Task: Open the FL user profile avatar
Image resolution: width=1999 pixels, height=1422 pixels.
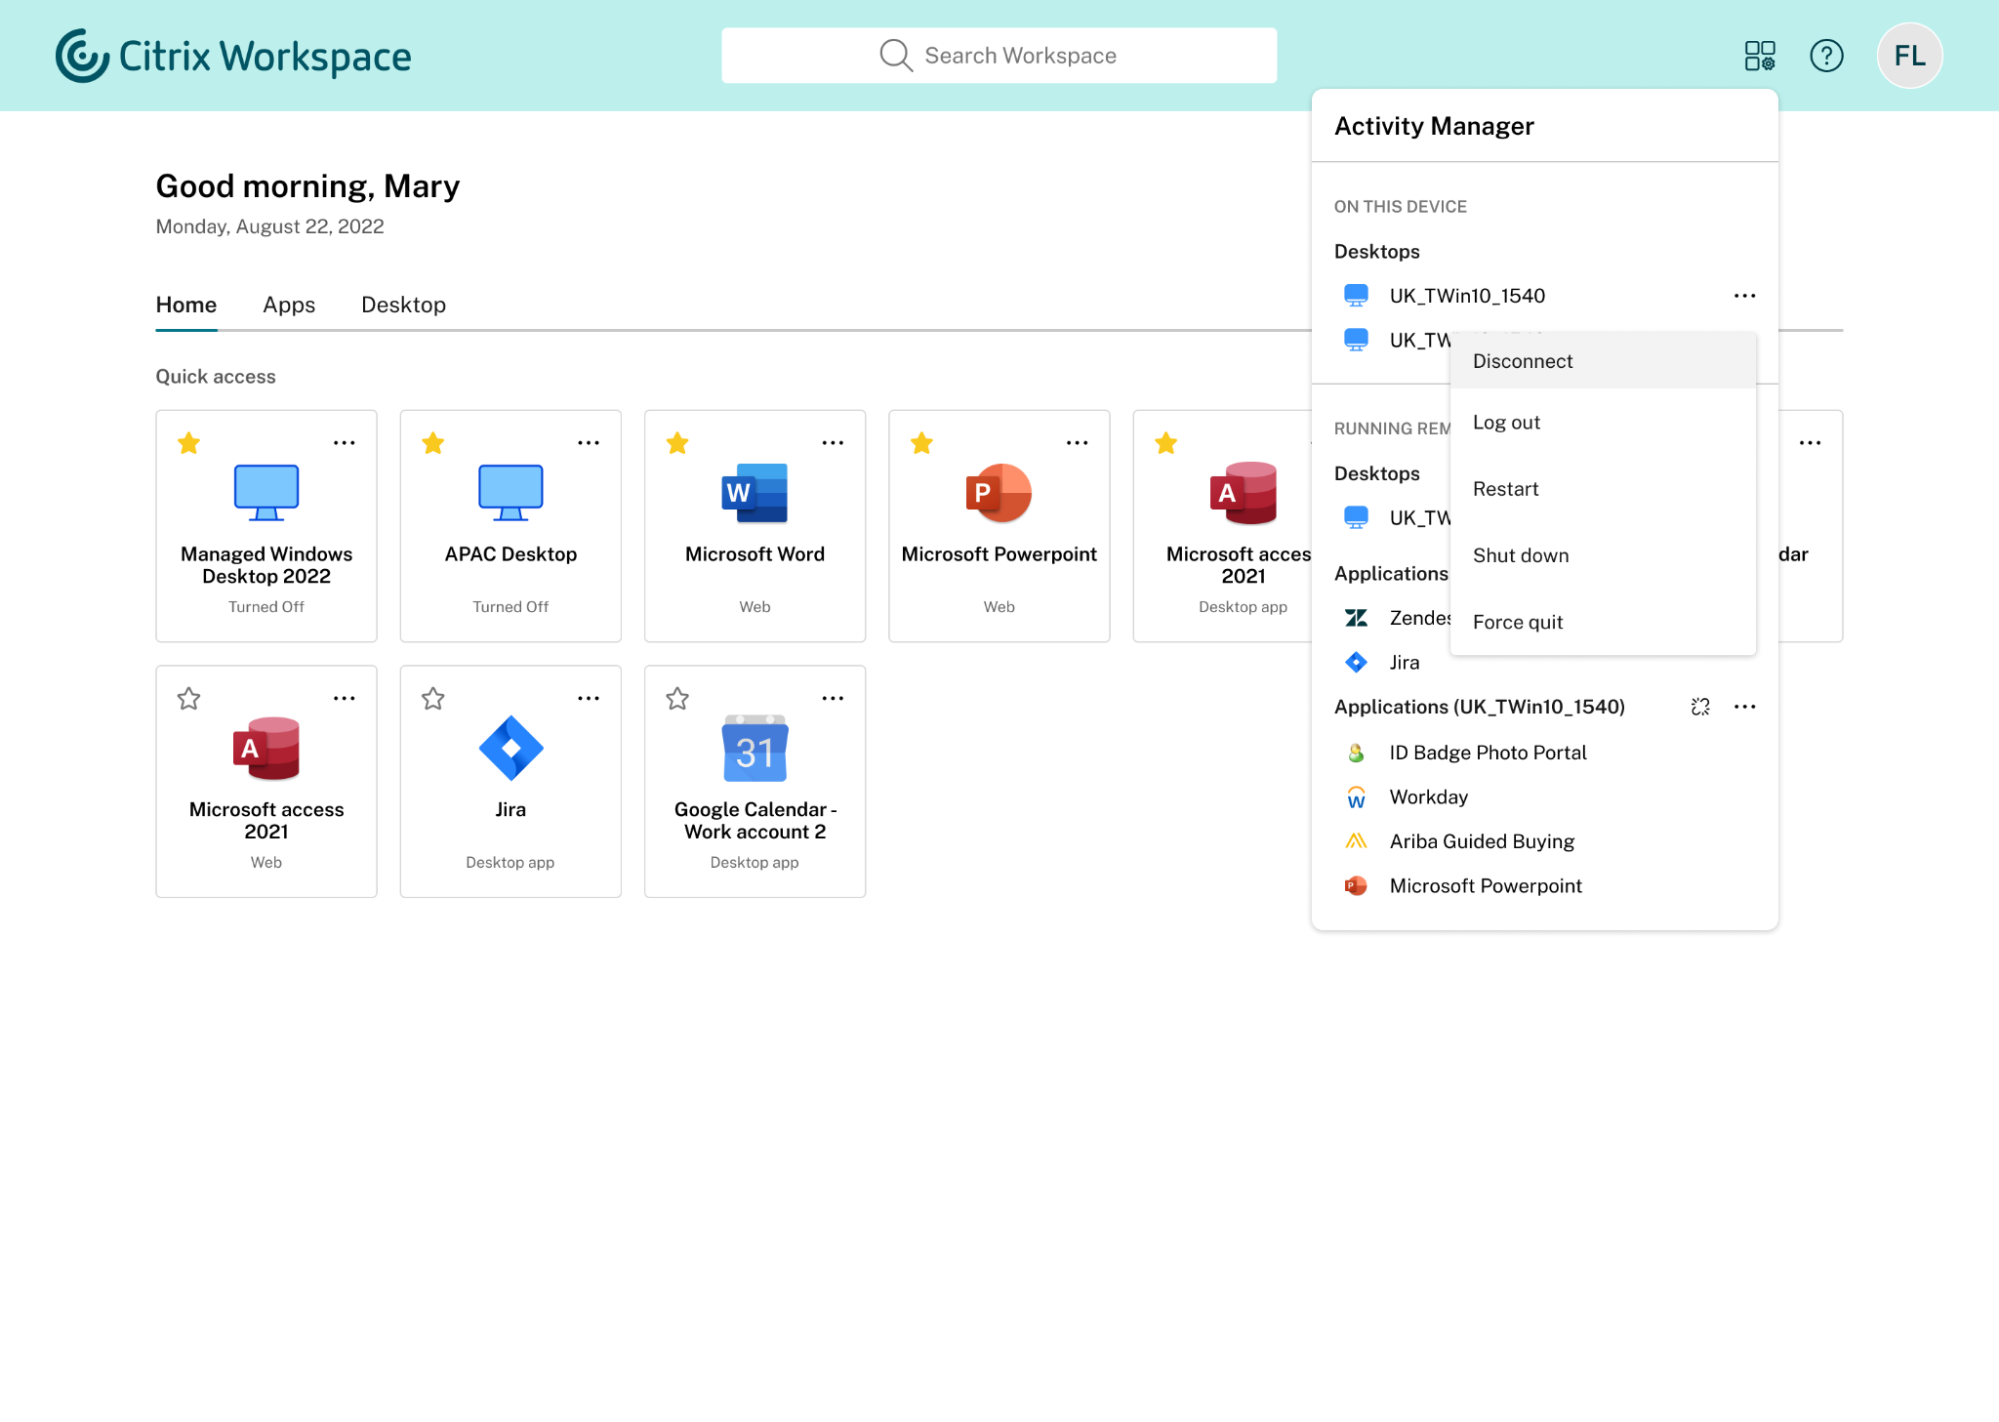Action: point(1909,56)
